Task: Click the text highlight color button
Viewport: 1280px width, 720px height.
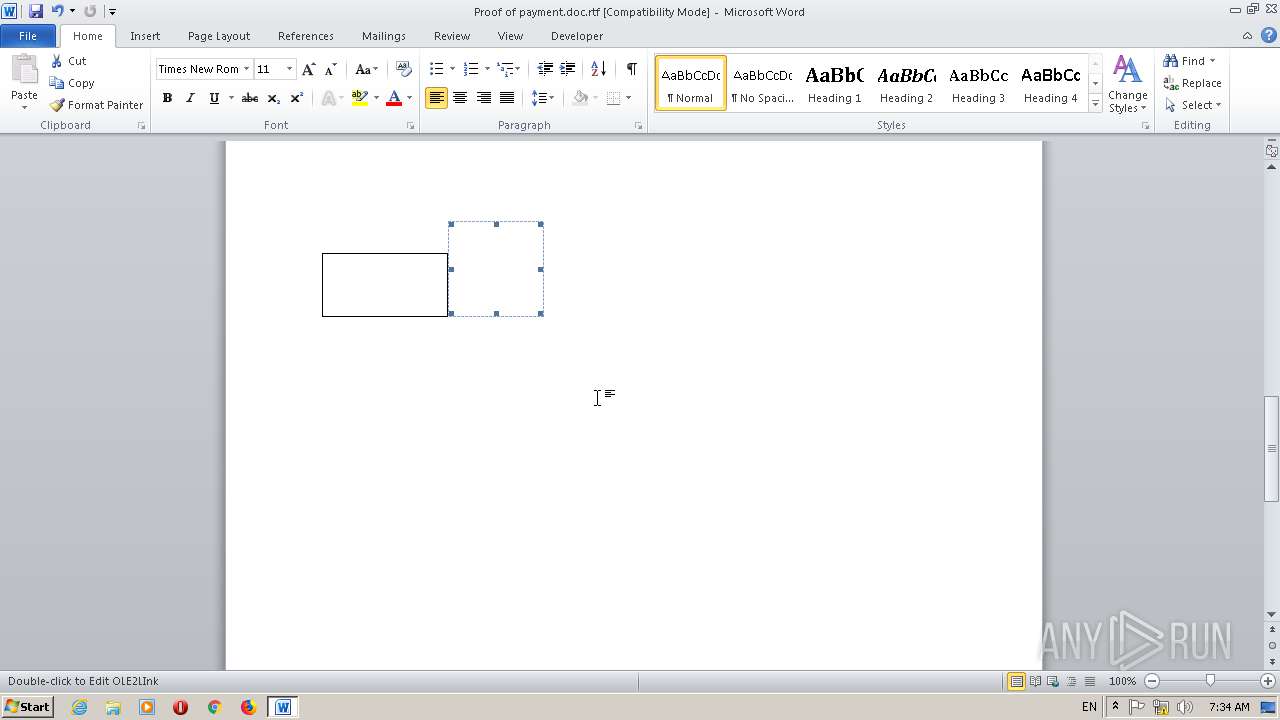Action: click(x=359, y=98)
